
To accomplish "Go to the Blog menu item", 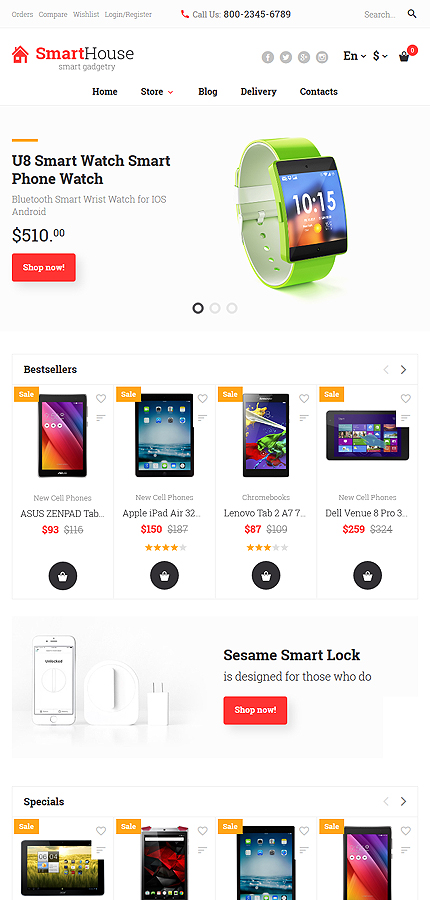I will click(x=208, y=92).
